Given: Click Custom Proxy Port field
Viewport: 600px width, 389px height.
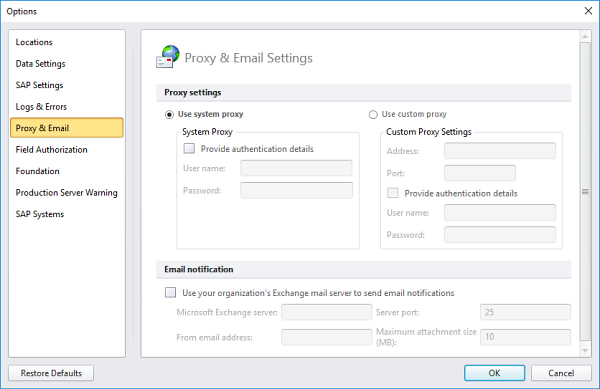Looking at the screenshot, I should 480,173.
